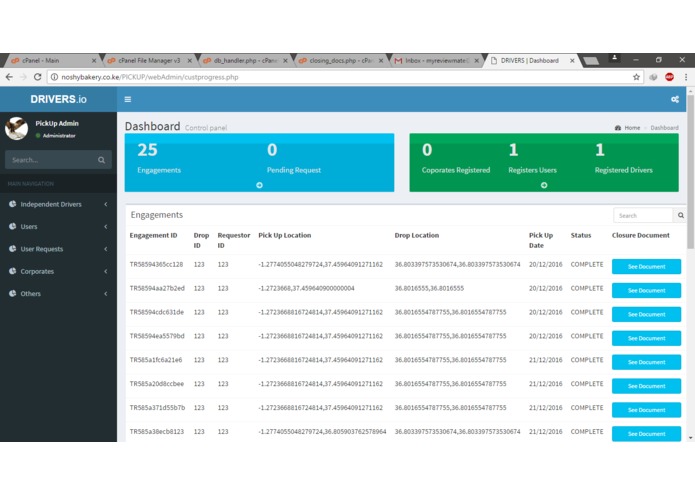The image size is (695, 494).
Task: Switch to the closing_docs.php tab
Action: (340, 60)
